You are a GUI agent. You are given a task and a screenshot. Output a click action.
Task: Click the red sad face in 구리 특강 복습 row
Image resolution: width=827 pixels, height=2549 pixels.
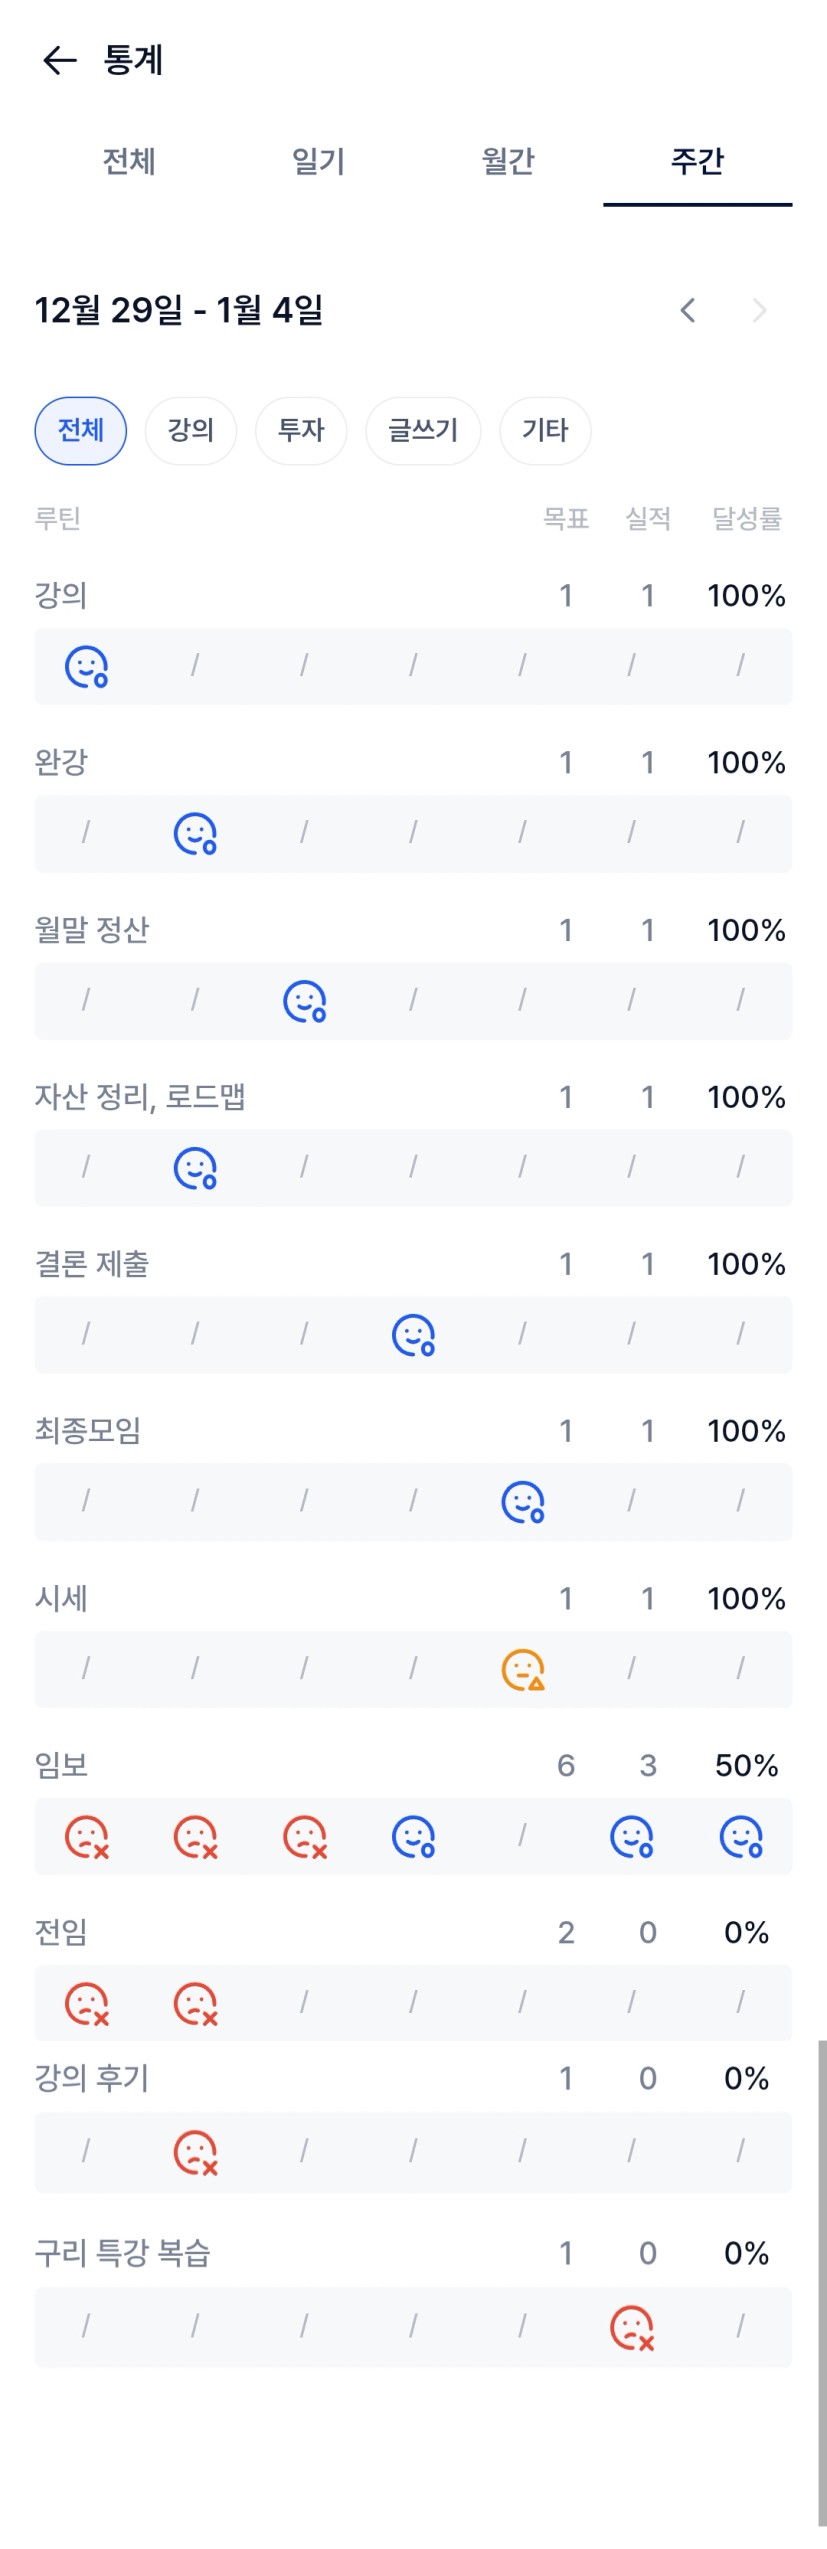(632, 2328)
